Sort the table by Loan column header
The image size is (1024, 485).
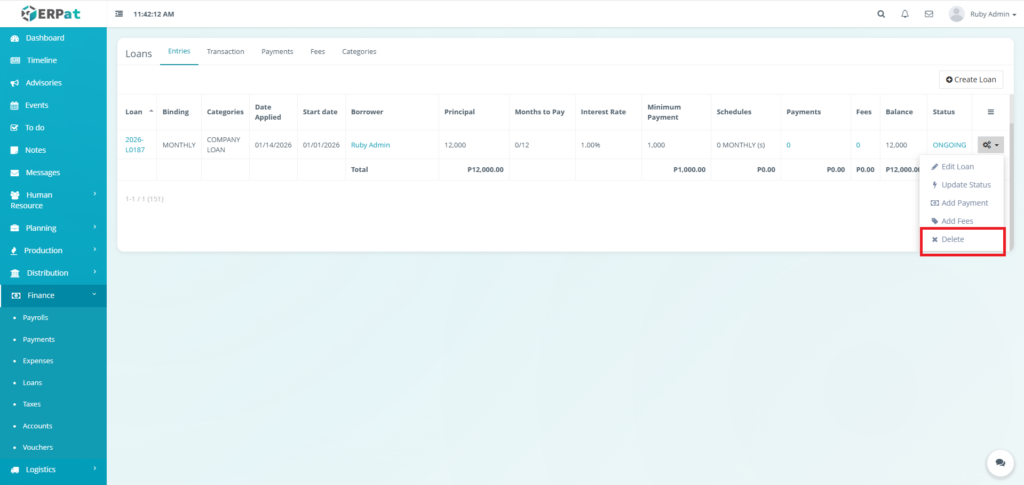[x=134, y=112]
